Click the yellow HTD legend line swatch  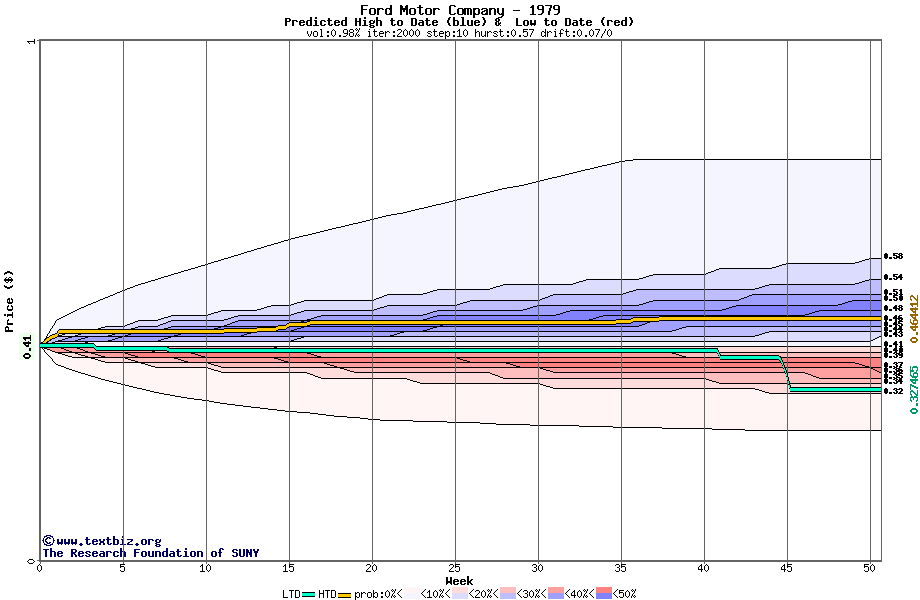coord(344,595)
